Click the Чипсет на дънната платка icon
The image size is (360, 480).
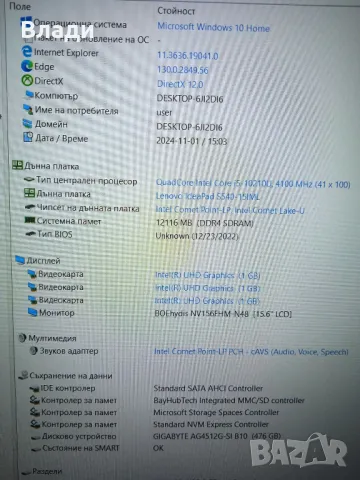coord(30,207)
